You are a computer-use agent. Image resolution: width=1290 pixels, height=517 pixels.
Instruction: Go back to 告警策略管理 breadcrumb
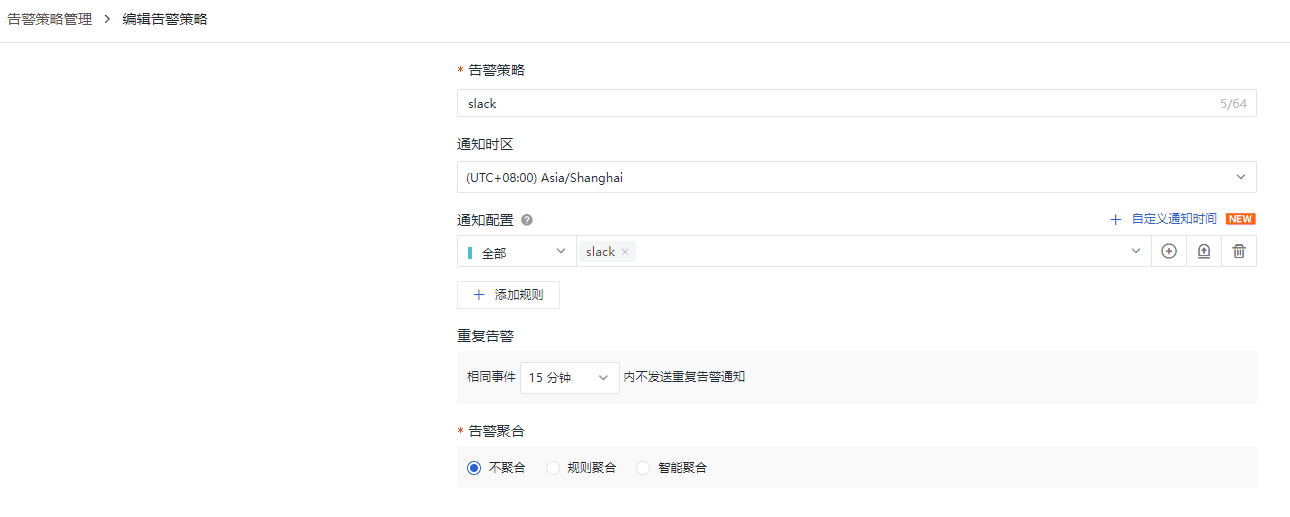coord(49,19)
